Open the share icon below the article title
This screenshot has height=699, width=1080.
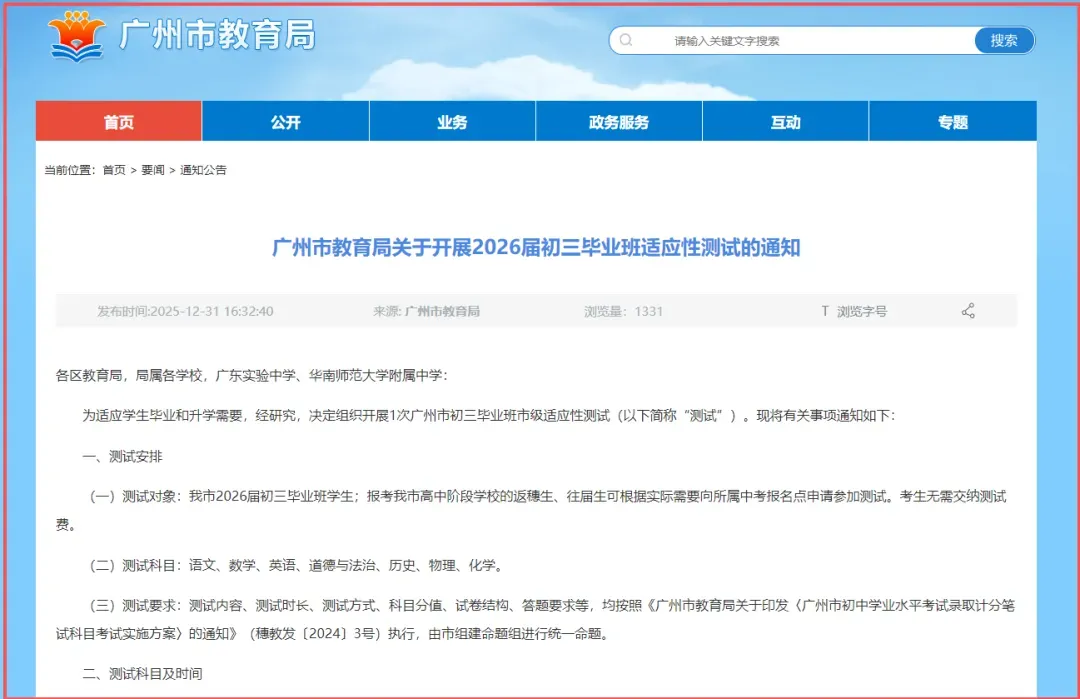(967, 310)
